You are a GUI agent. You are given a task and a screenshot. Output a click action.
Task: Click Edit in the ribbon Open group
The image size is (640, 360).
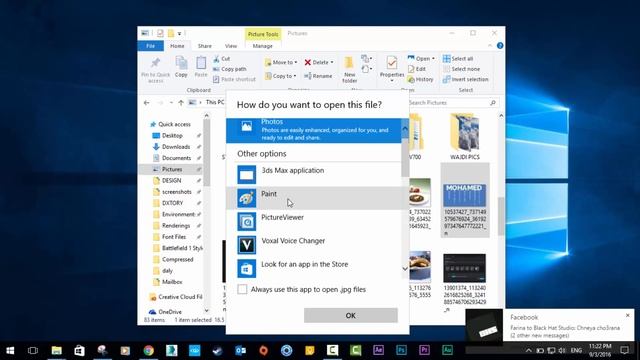click(x=417, y=69)
